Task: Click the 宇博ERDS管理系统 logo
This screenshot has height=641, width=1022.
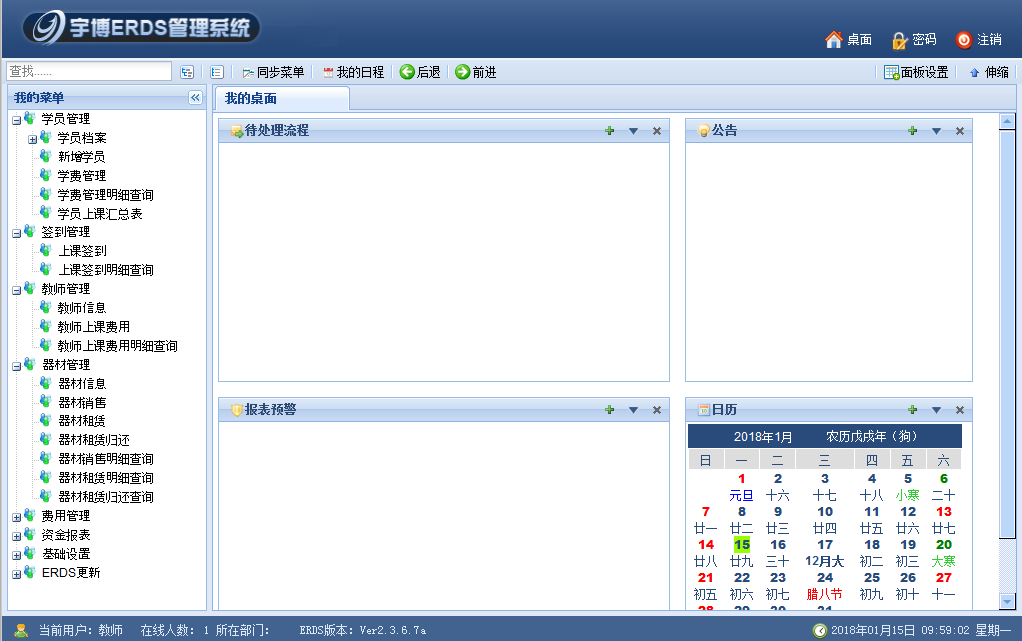Action: (x=141, y=27)
